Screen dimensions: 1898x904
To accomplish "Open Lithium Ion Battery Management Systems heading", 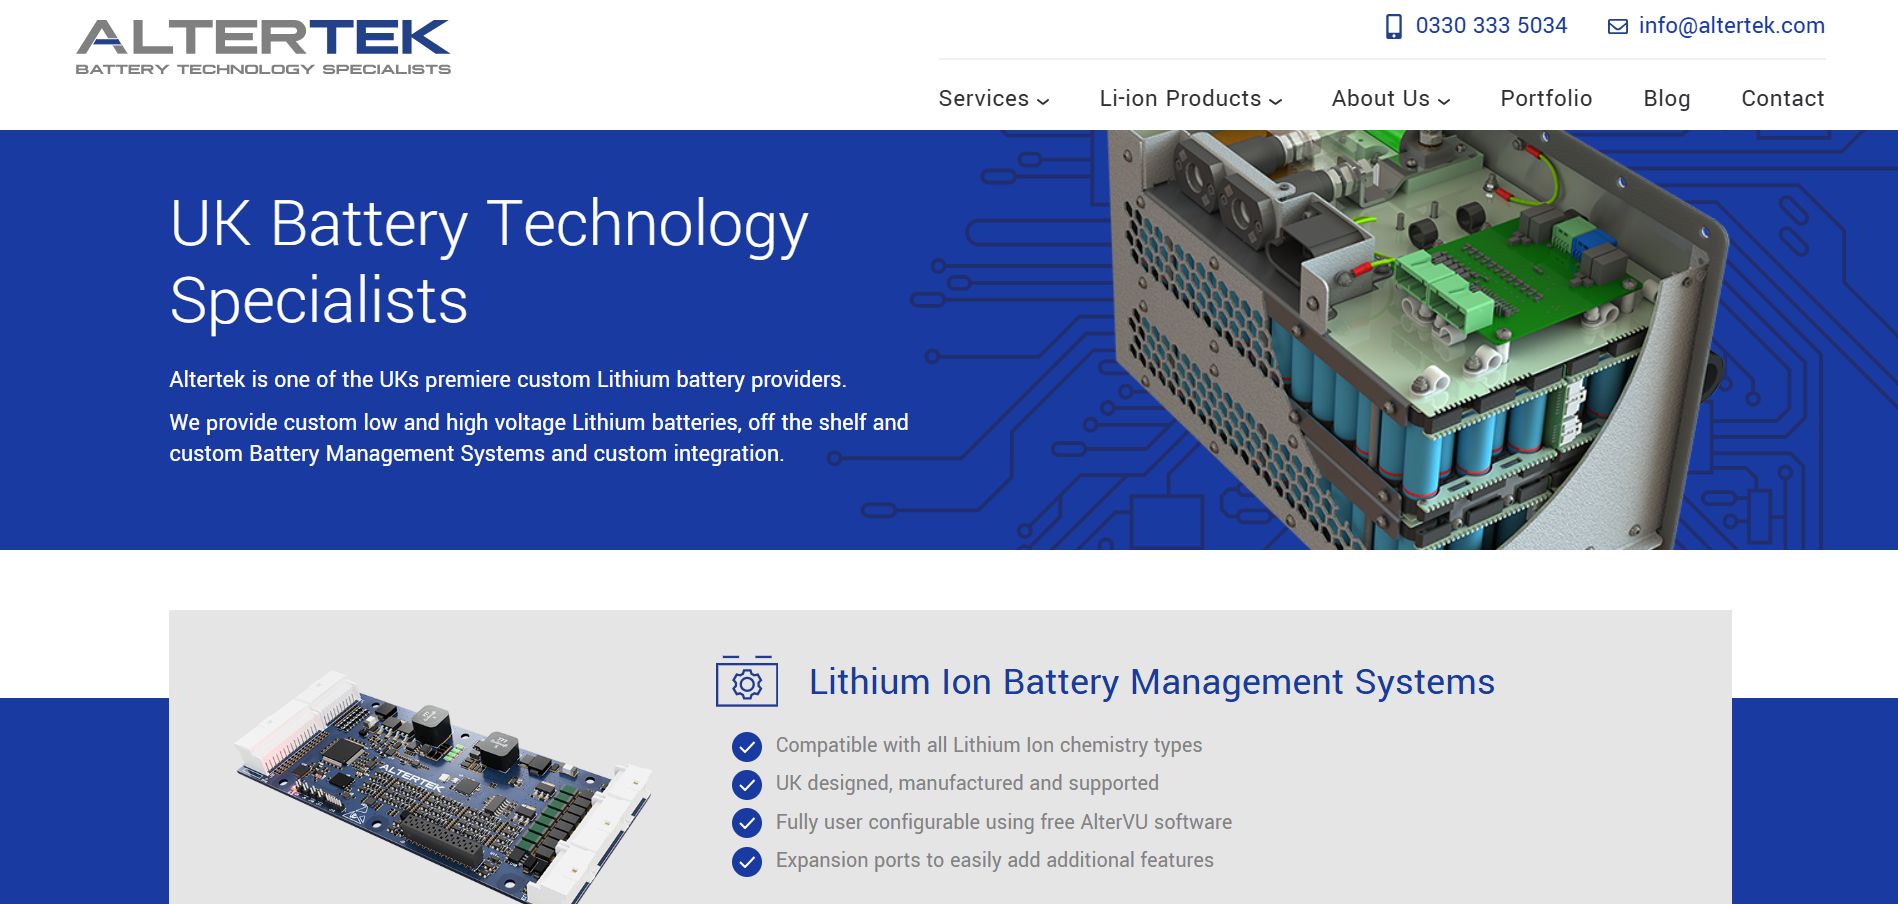I will (x=1151, y=682).
